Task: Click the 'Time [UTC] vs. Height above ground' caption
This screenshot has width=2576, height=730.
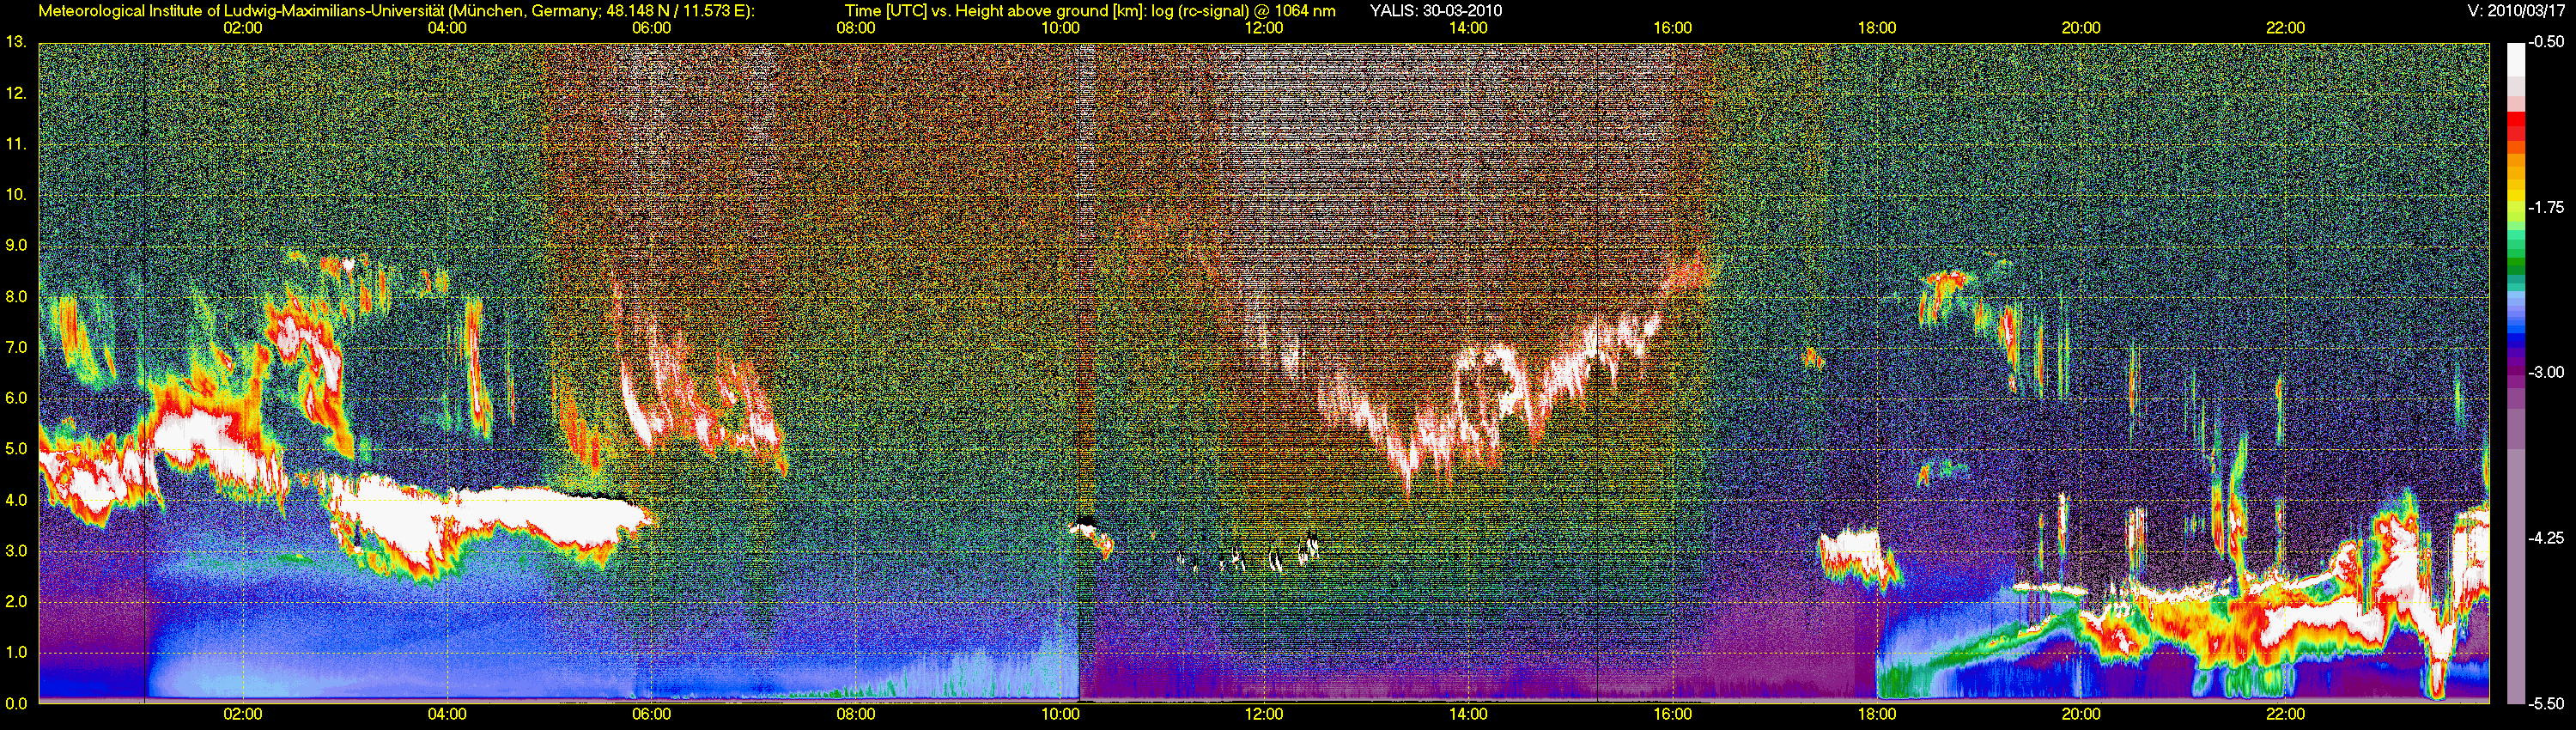Action: (x=1090, y=11)
